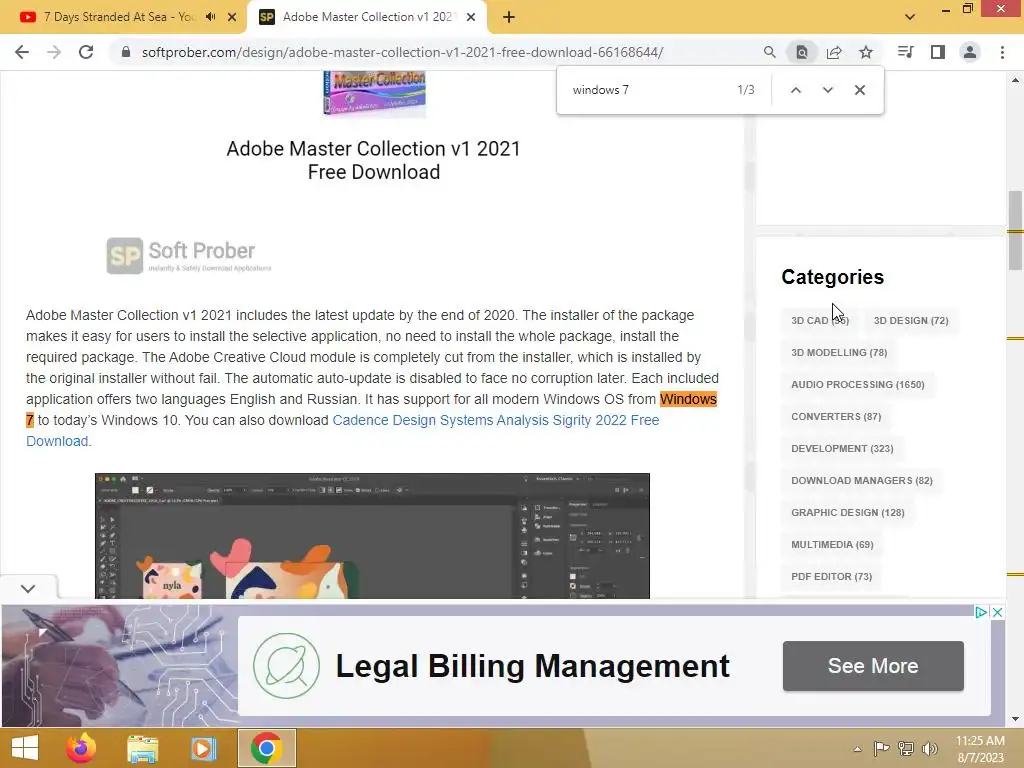The height and width of the screenshot is (768, 1024).
Task: Open the CONVERTERS (87) category
Action: (x=836, y=417)
